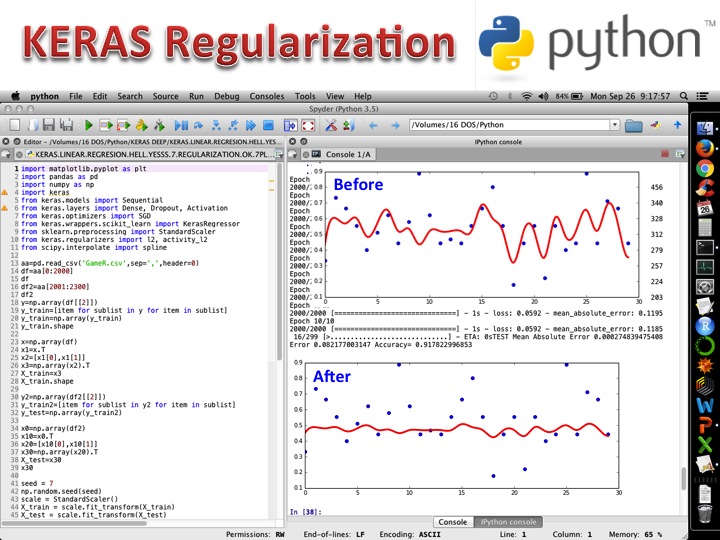This screenshot has width=720, height=540.
Task: Switch to the IPython console bottom tab
Action: point(508,522)
